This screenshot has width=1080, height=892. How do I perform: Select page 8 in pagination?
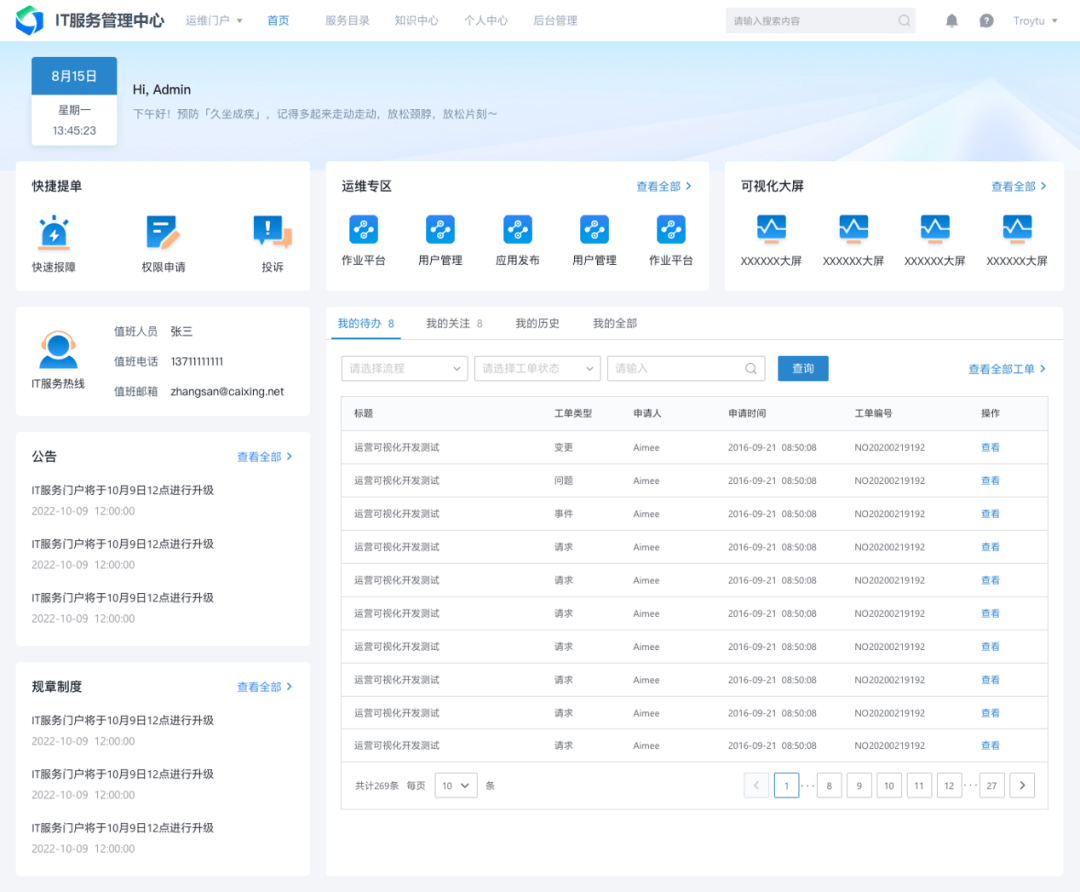click(829, 785)
